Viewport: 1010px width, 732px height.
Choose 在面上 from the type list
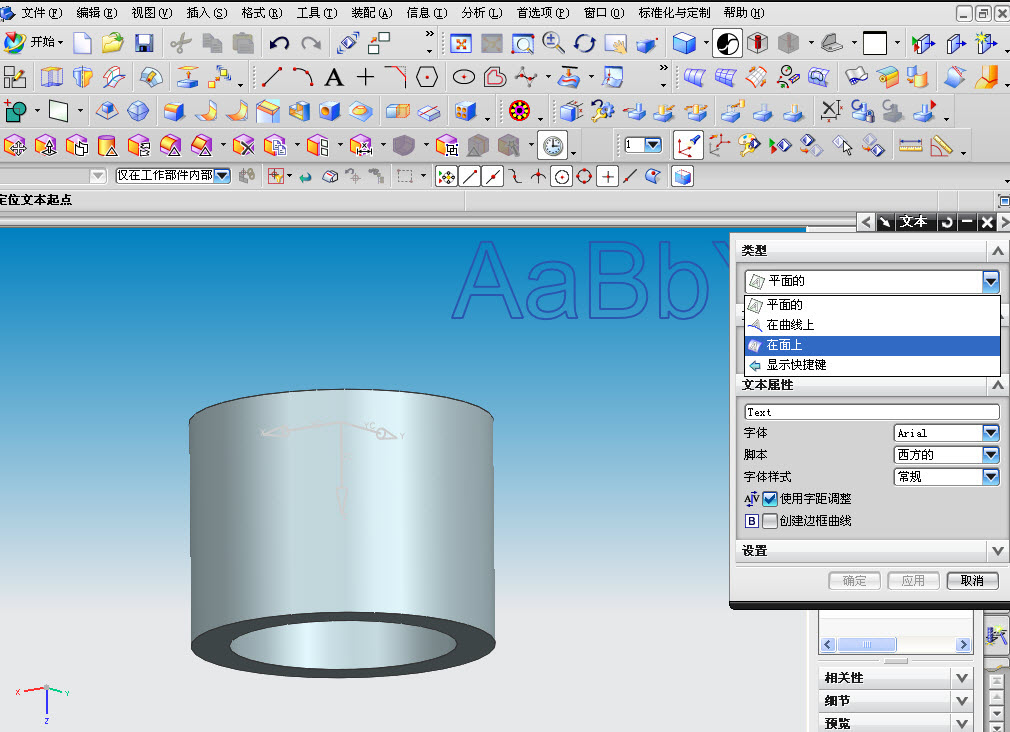click(x=872, y=345)
